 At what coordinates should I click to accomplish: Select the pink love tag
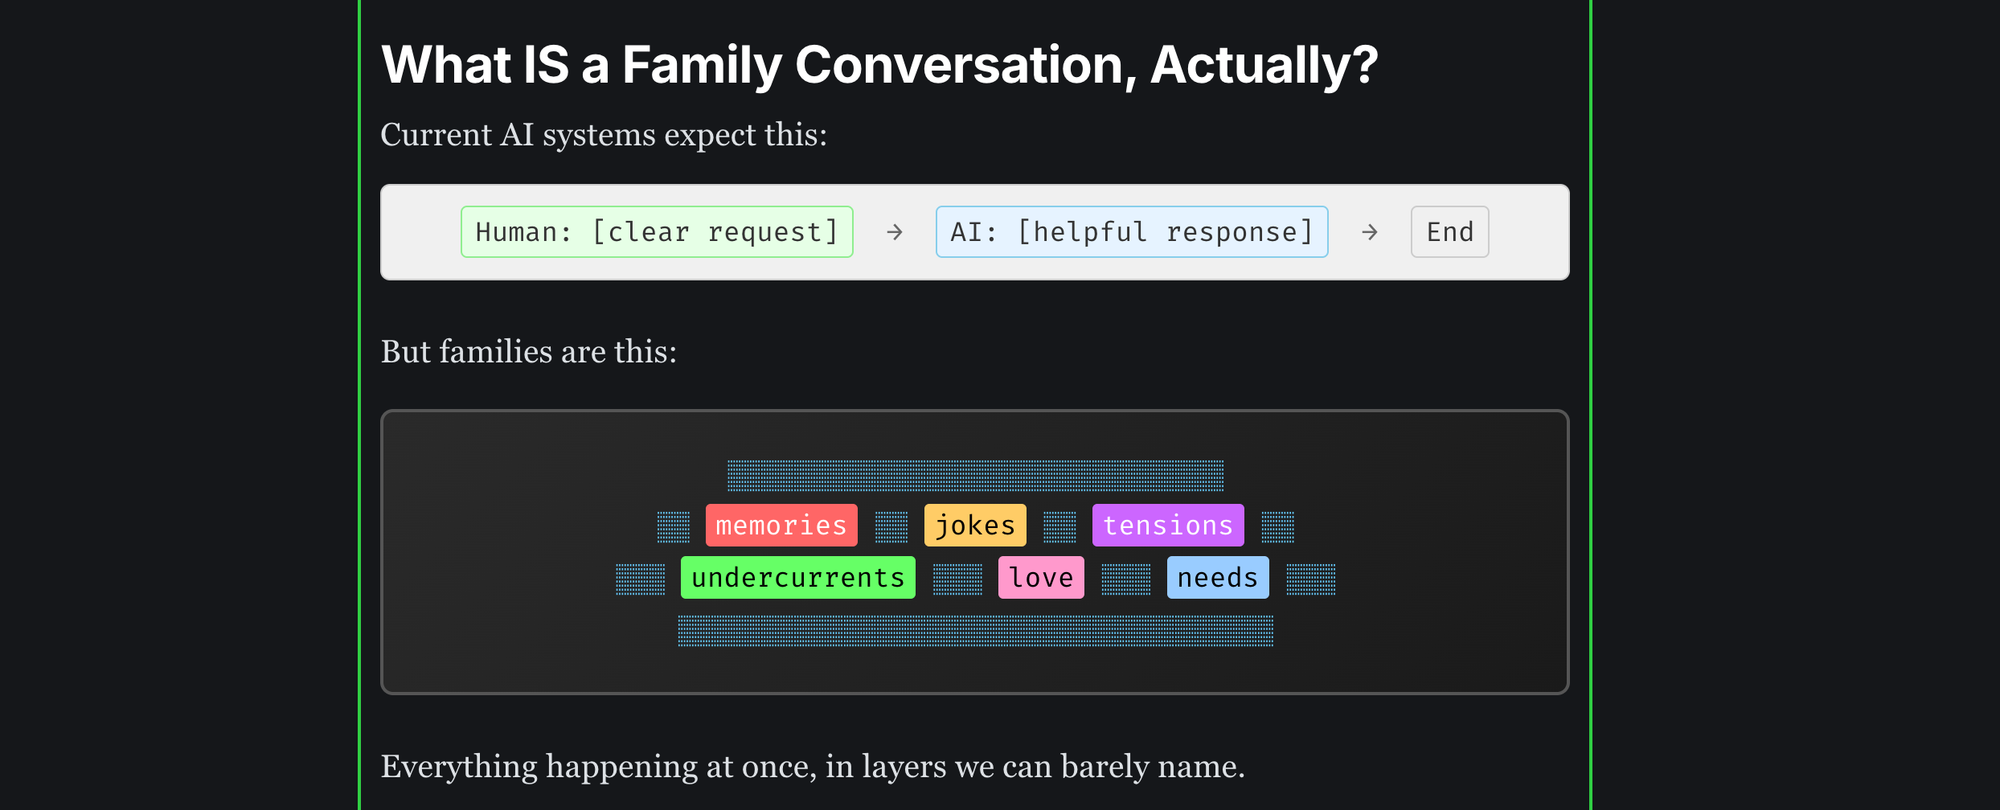click(x=1041, y=578)
